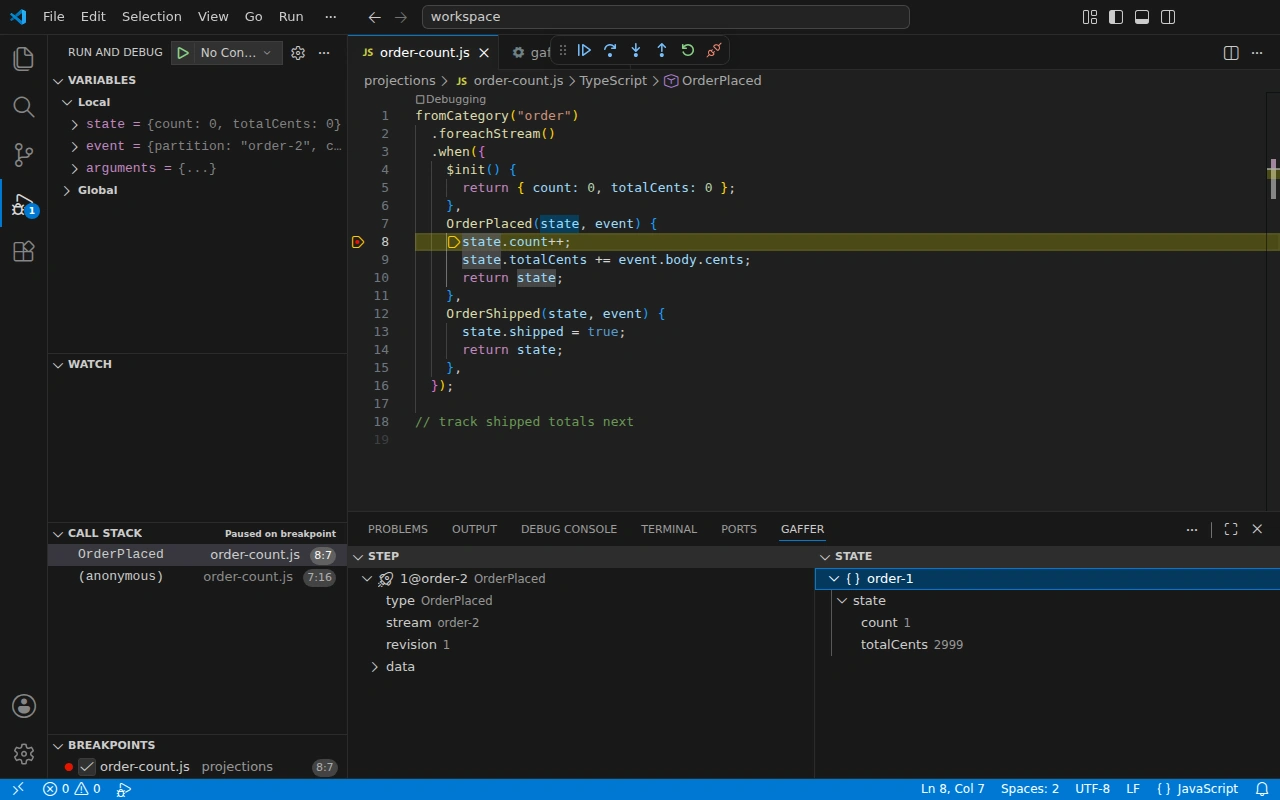Grab the debug toolbar drag handle
The width and height of the screenshot is (1280, 800).
click(563, 50)
